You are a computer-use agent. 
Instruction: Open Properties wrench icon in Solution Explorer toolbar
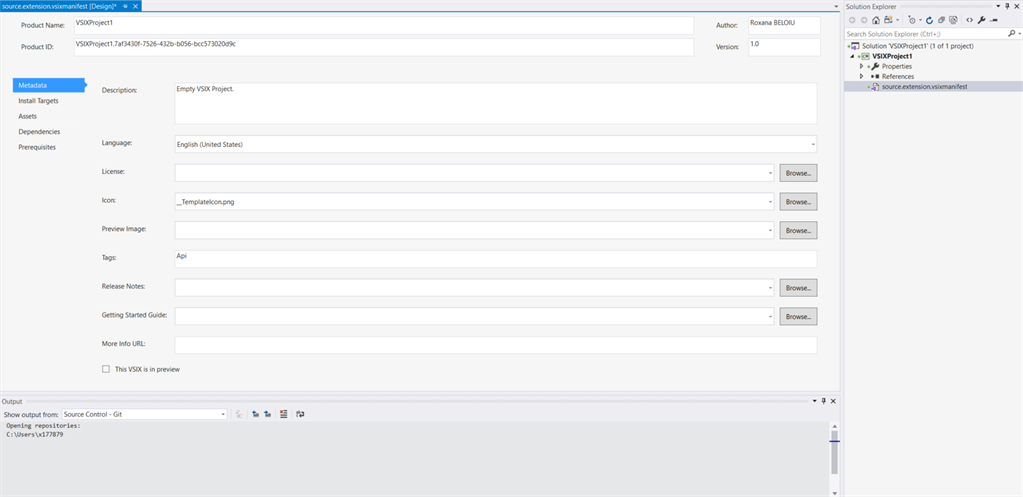[982, 20]
